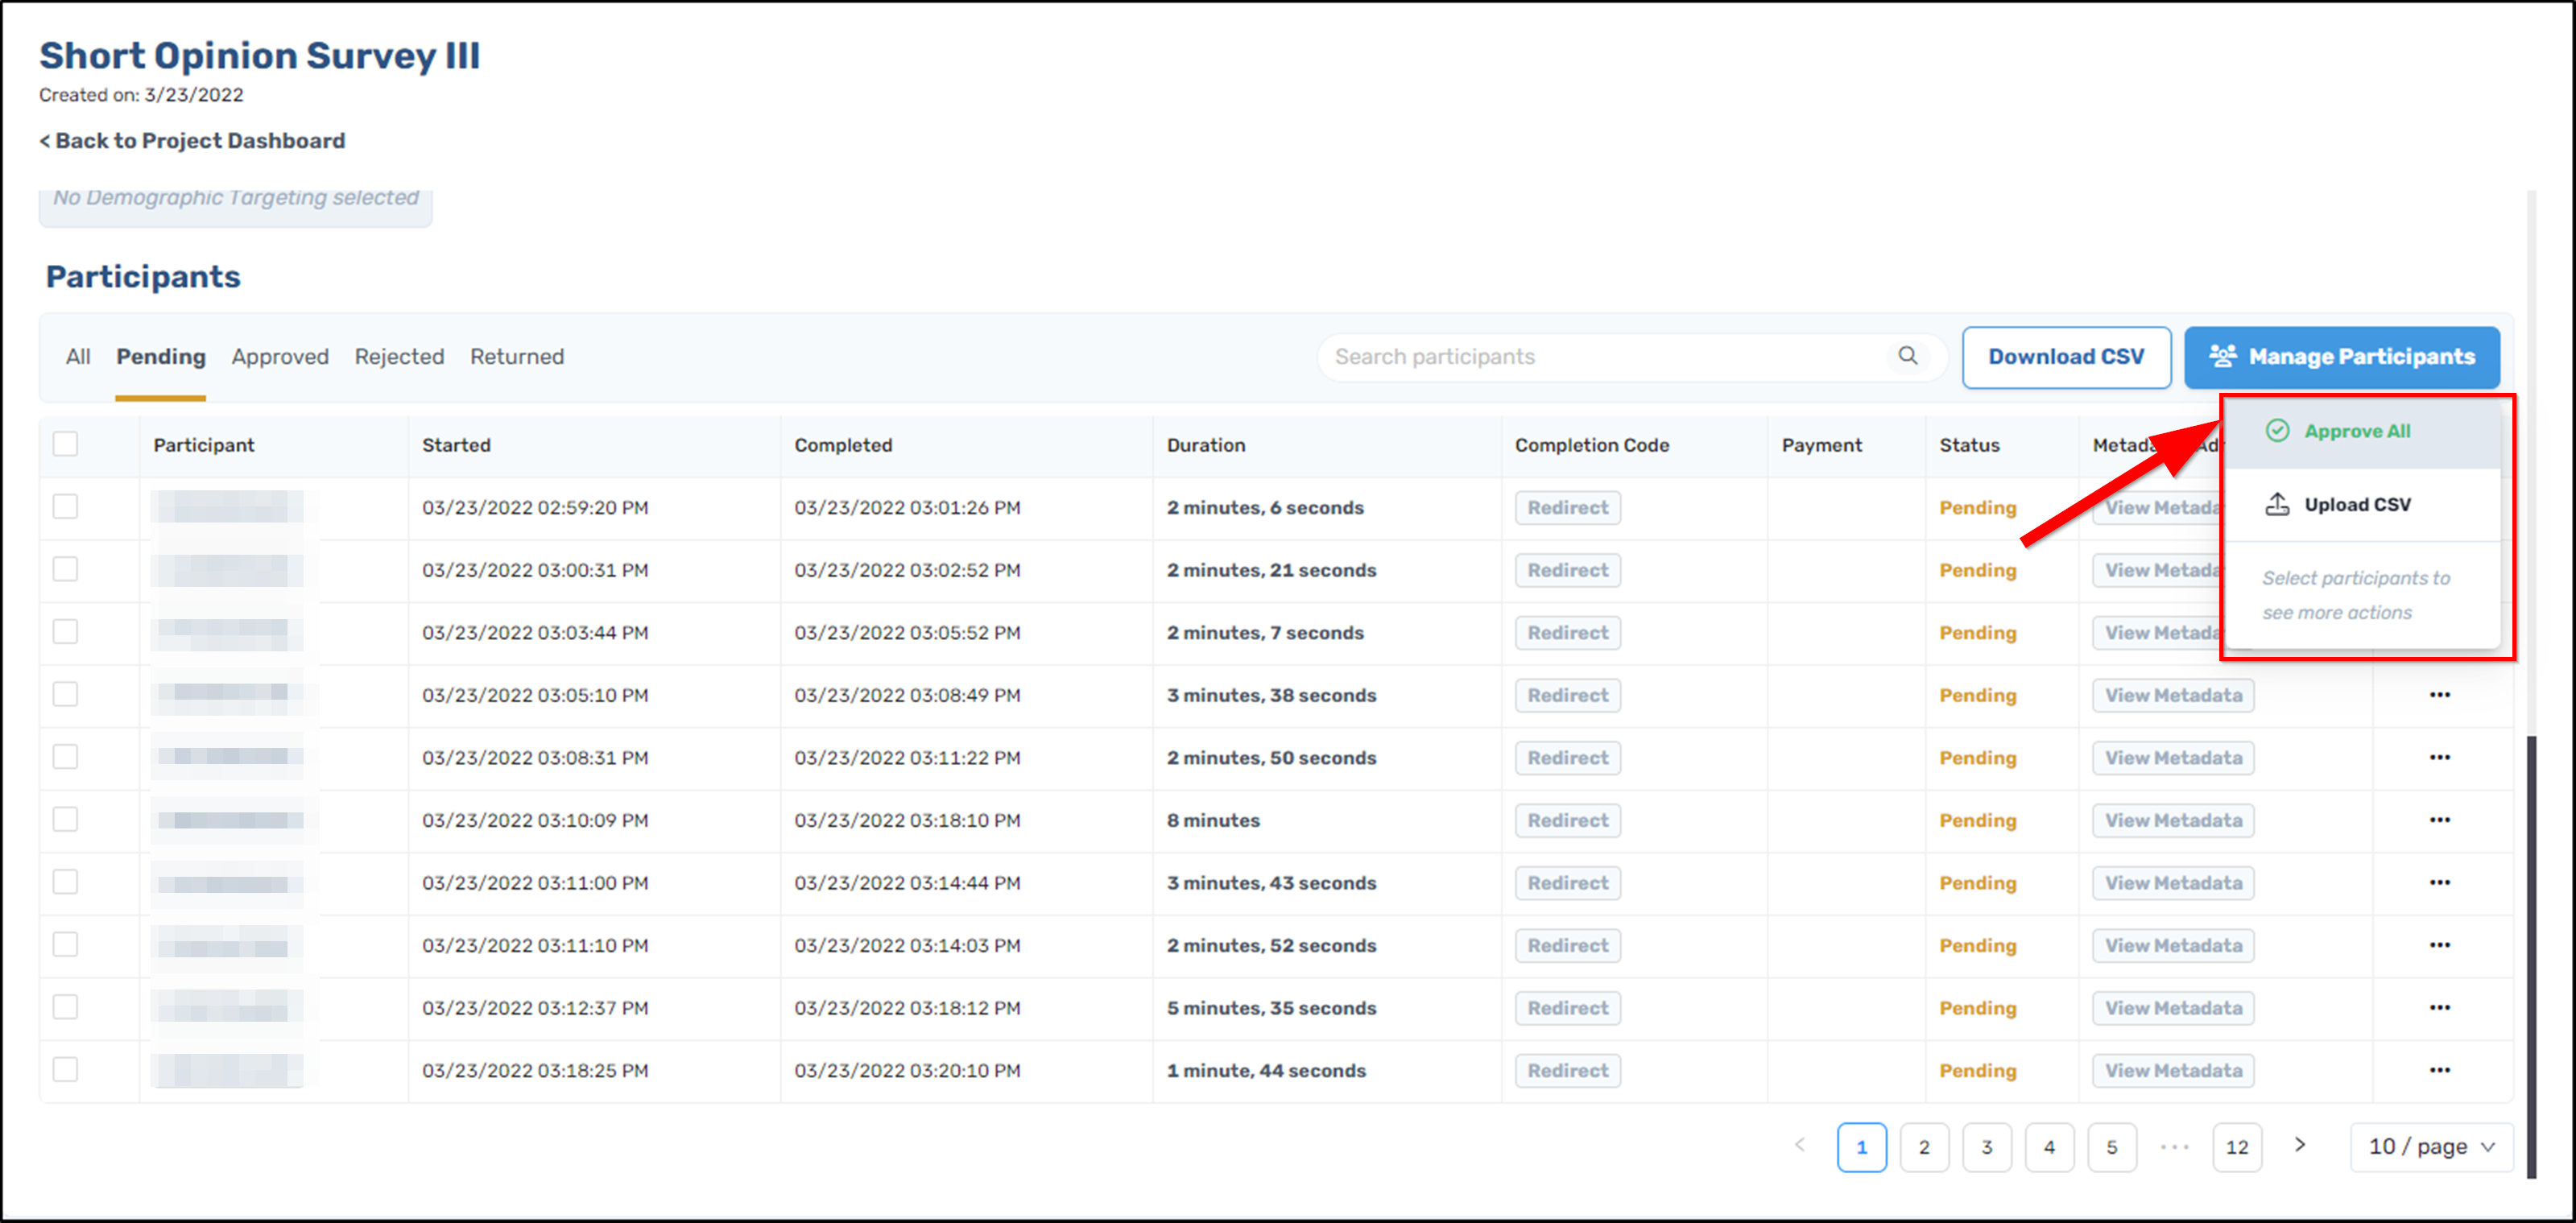Check participant started 03:10:09 PM
Screen dimensions: 2576x1223
(x=65, y=819)
